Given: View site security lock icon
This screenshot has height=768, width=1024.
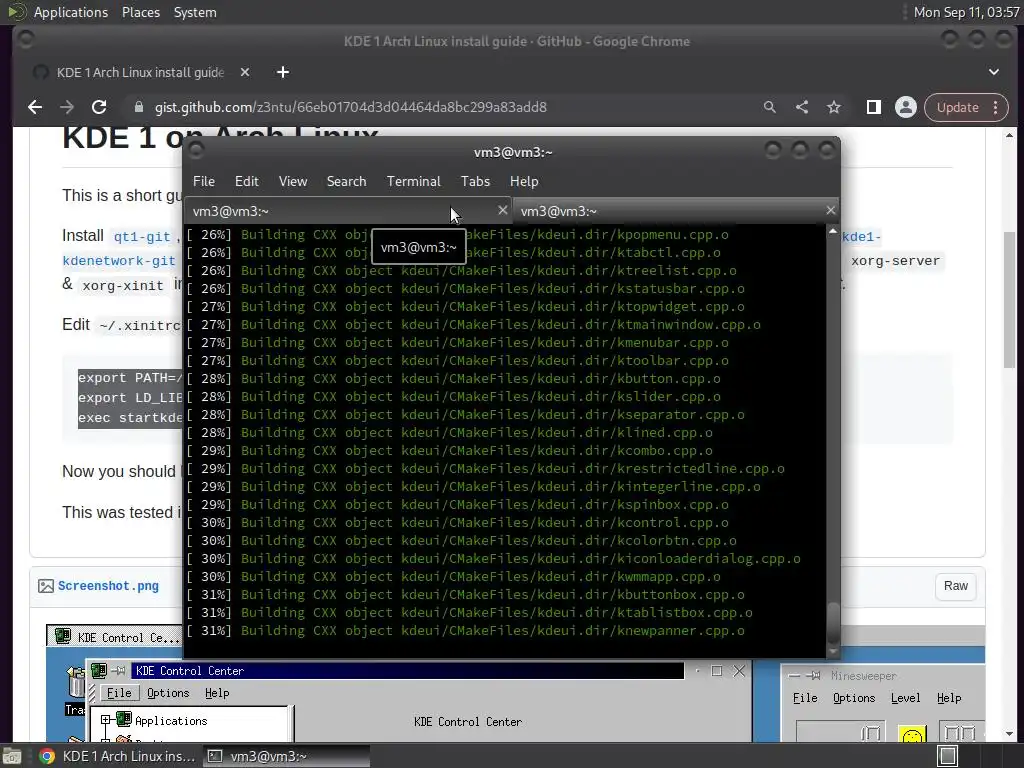Looking at the screenshot, I should click(138, 107).
